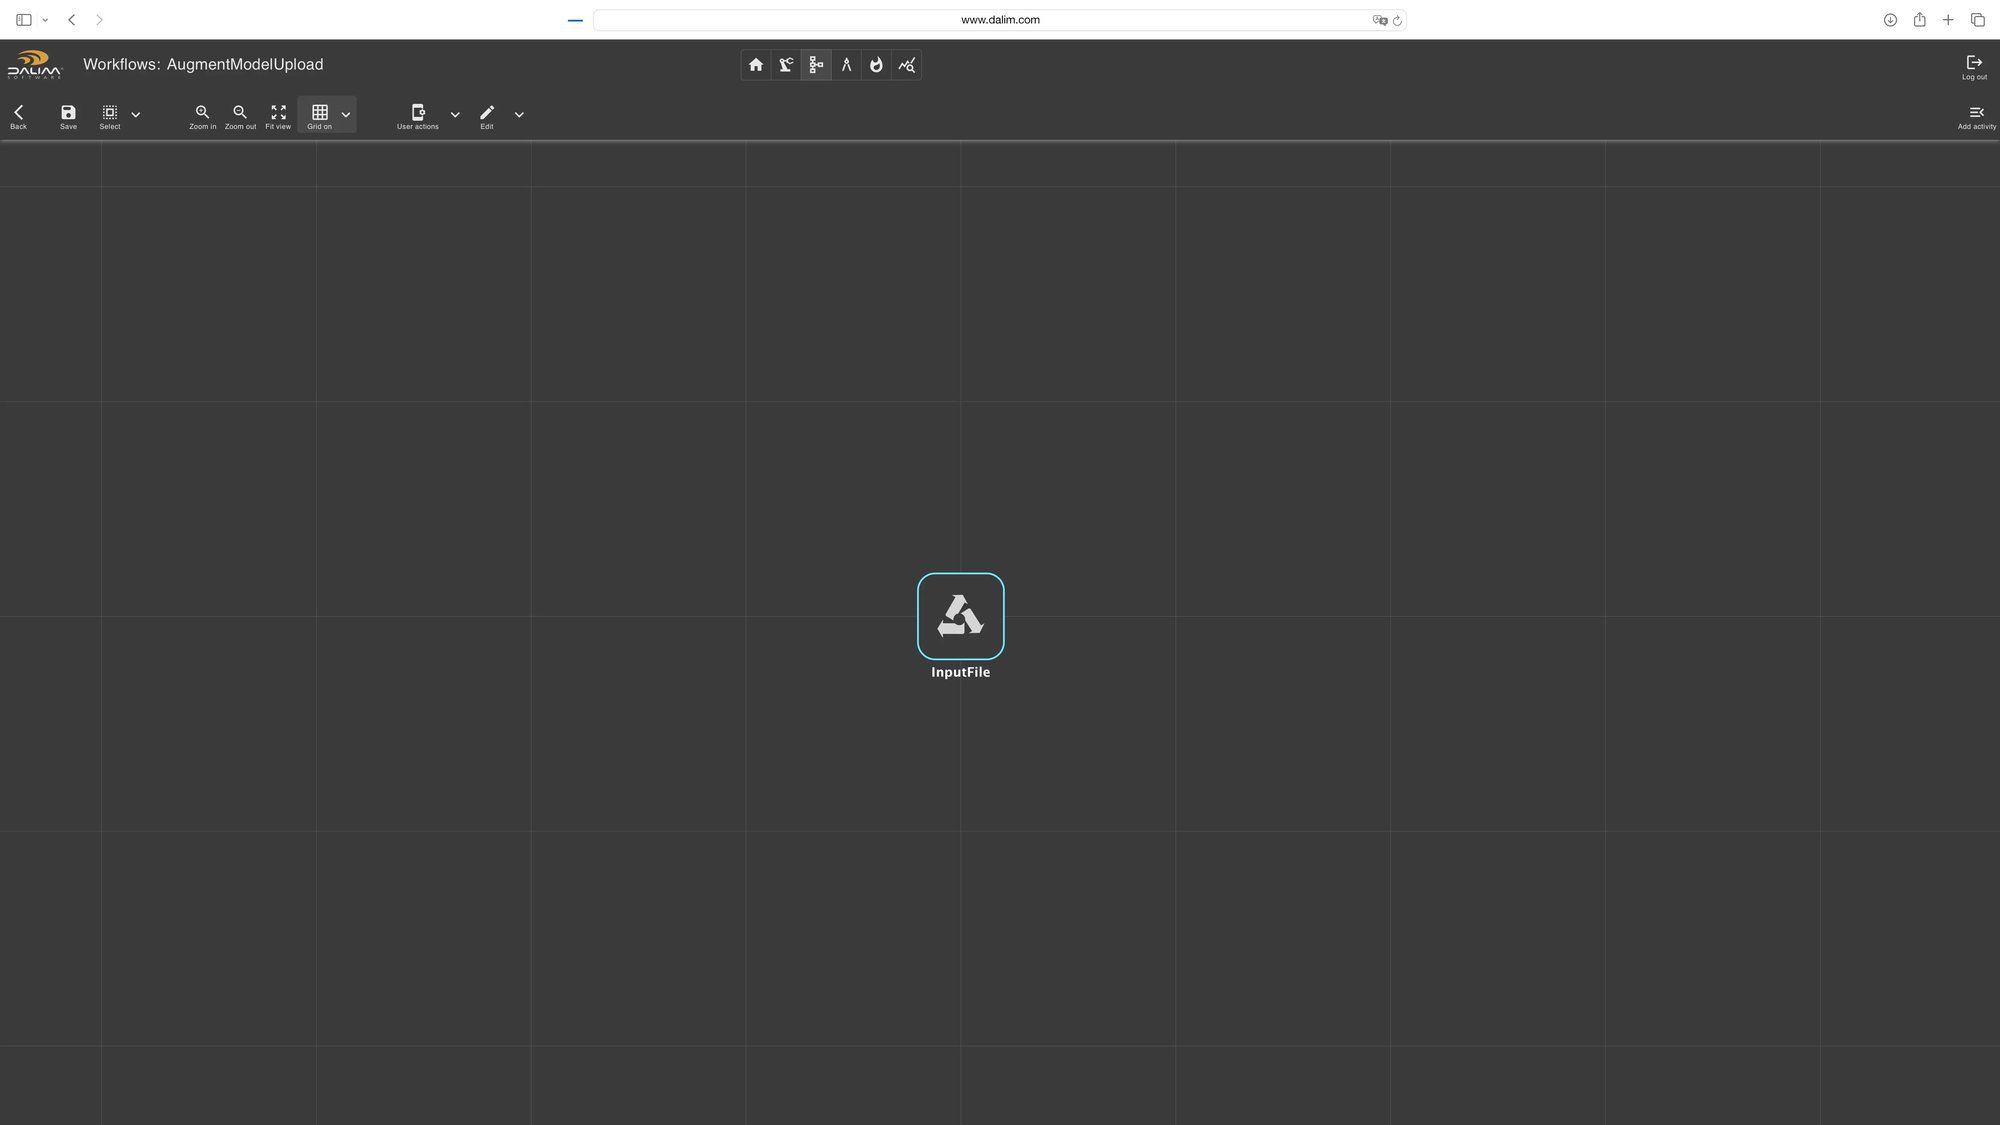The width and height of the screenshot is (2000, 1125).
Task: Select the robot arm production icon
Action: 785,64
